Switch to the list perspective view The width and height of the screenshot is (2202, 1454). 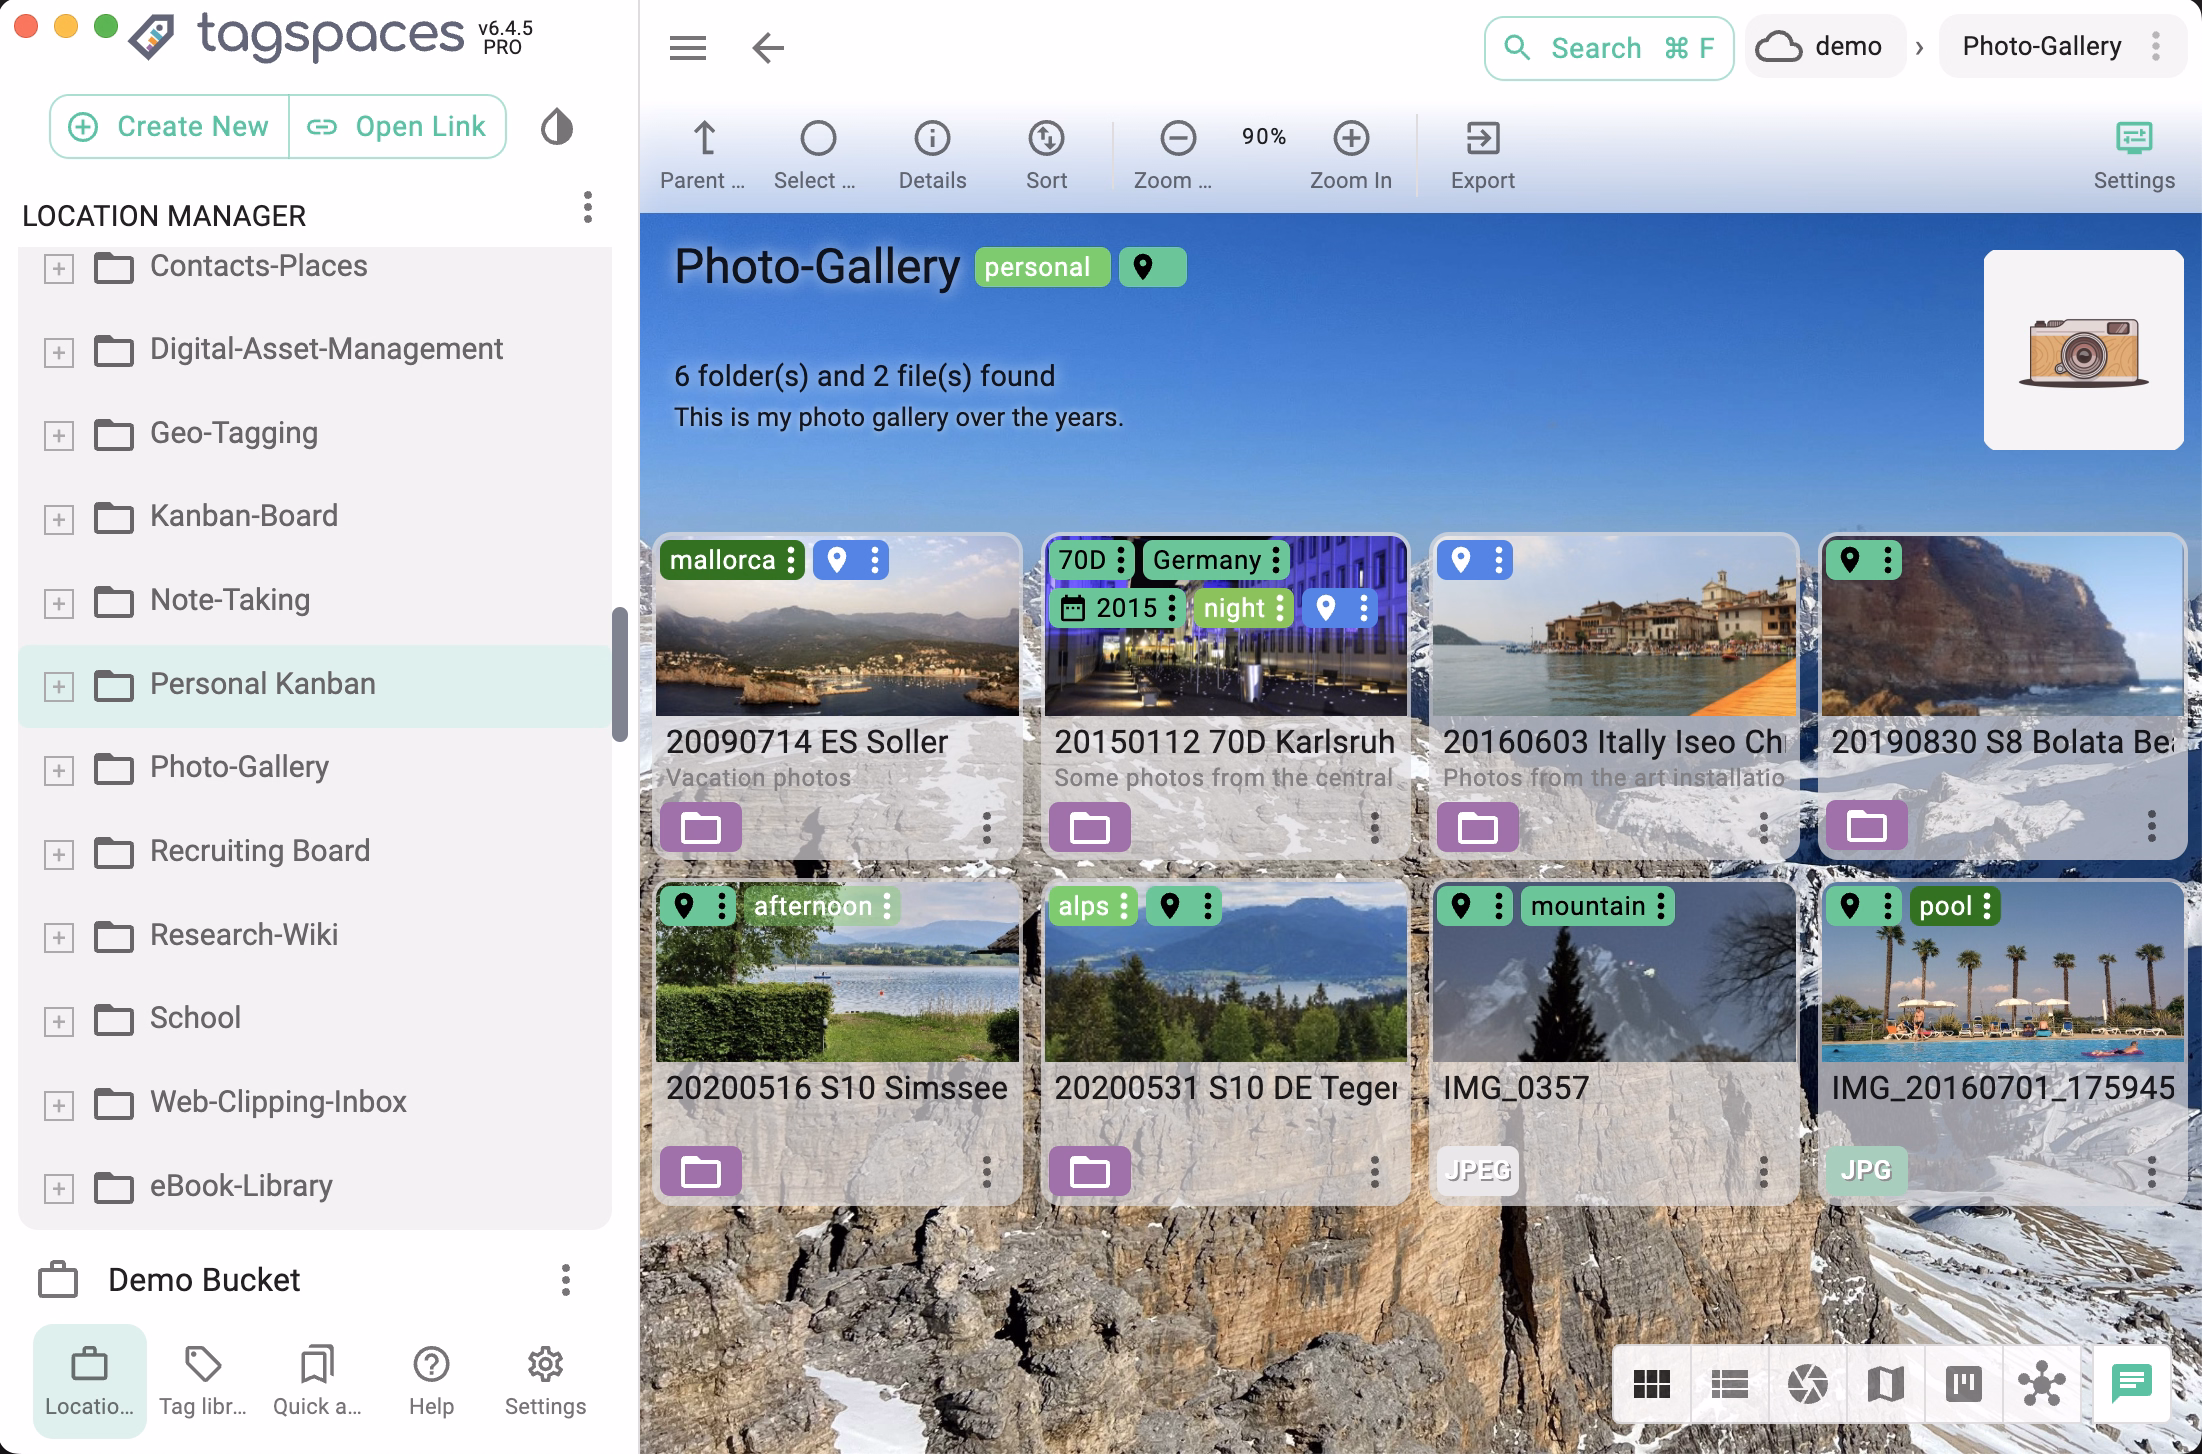pyautogui.click(x=1729, y=1385)
